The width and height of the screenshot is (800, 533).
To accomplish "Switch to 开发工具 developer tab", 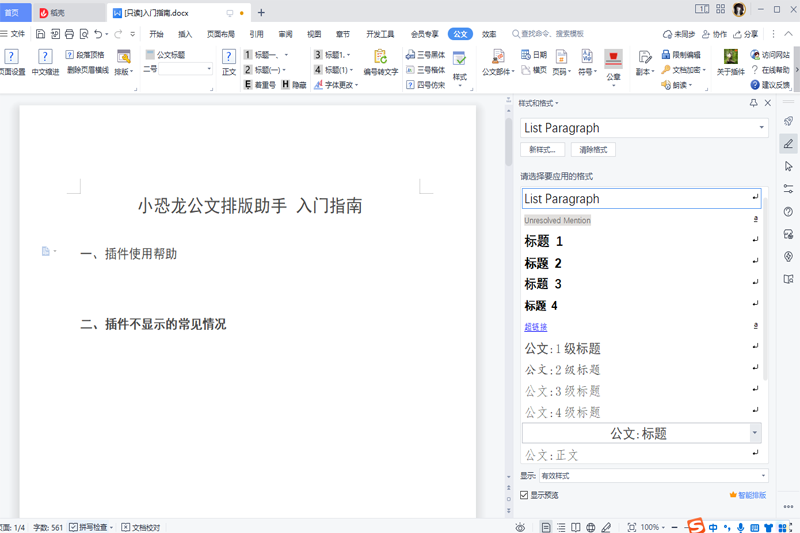I will [380, 34].
